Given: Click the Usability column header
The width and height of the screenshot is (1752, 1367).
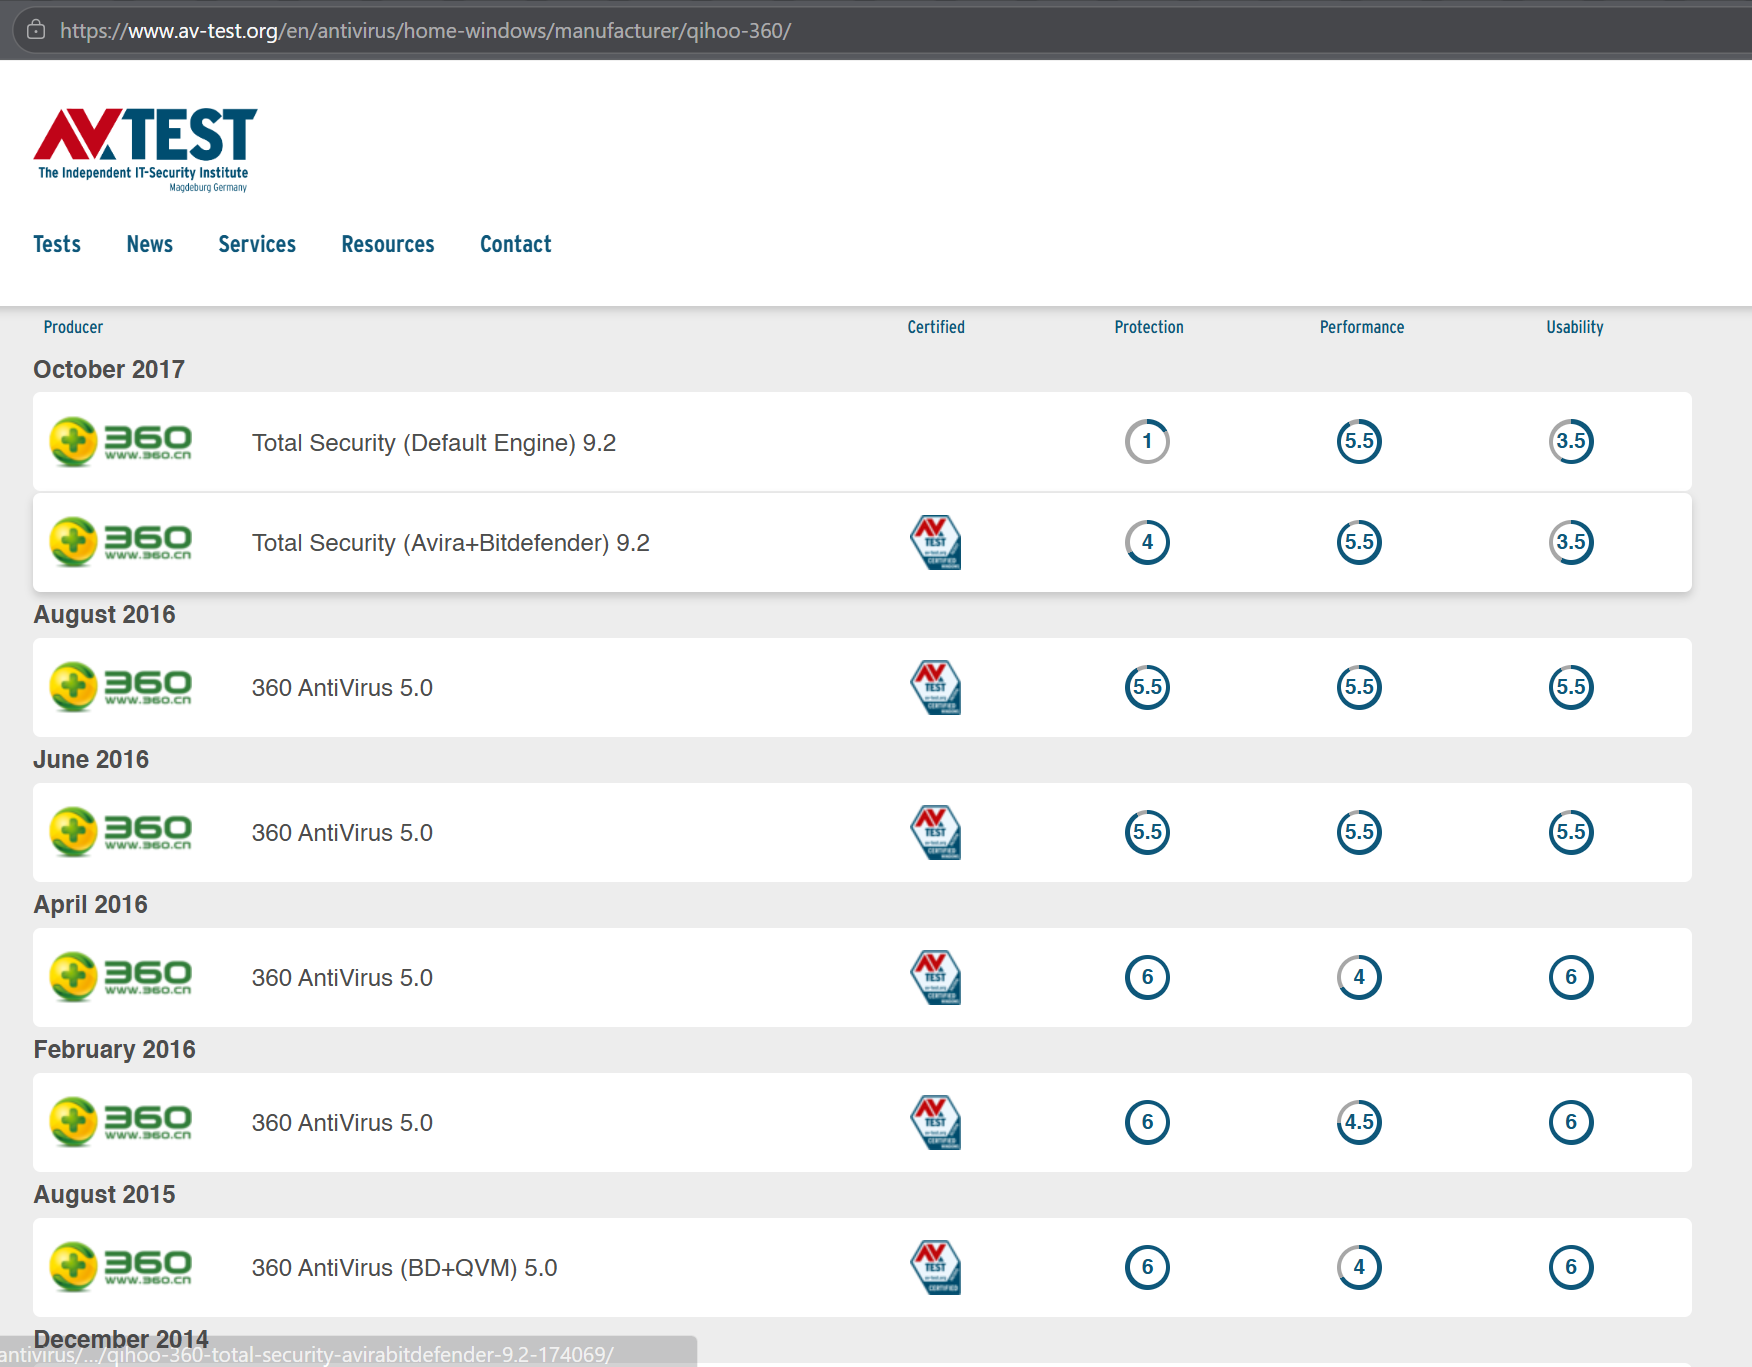Looking at the screenshot, I should pyautogui.click(x=1575, y=327).
